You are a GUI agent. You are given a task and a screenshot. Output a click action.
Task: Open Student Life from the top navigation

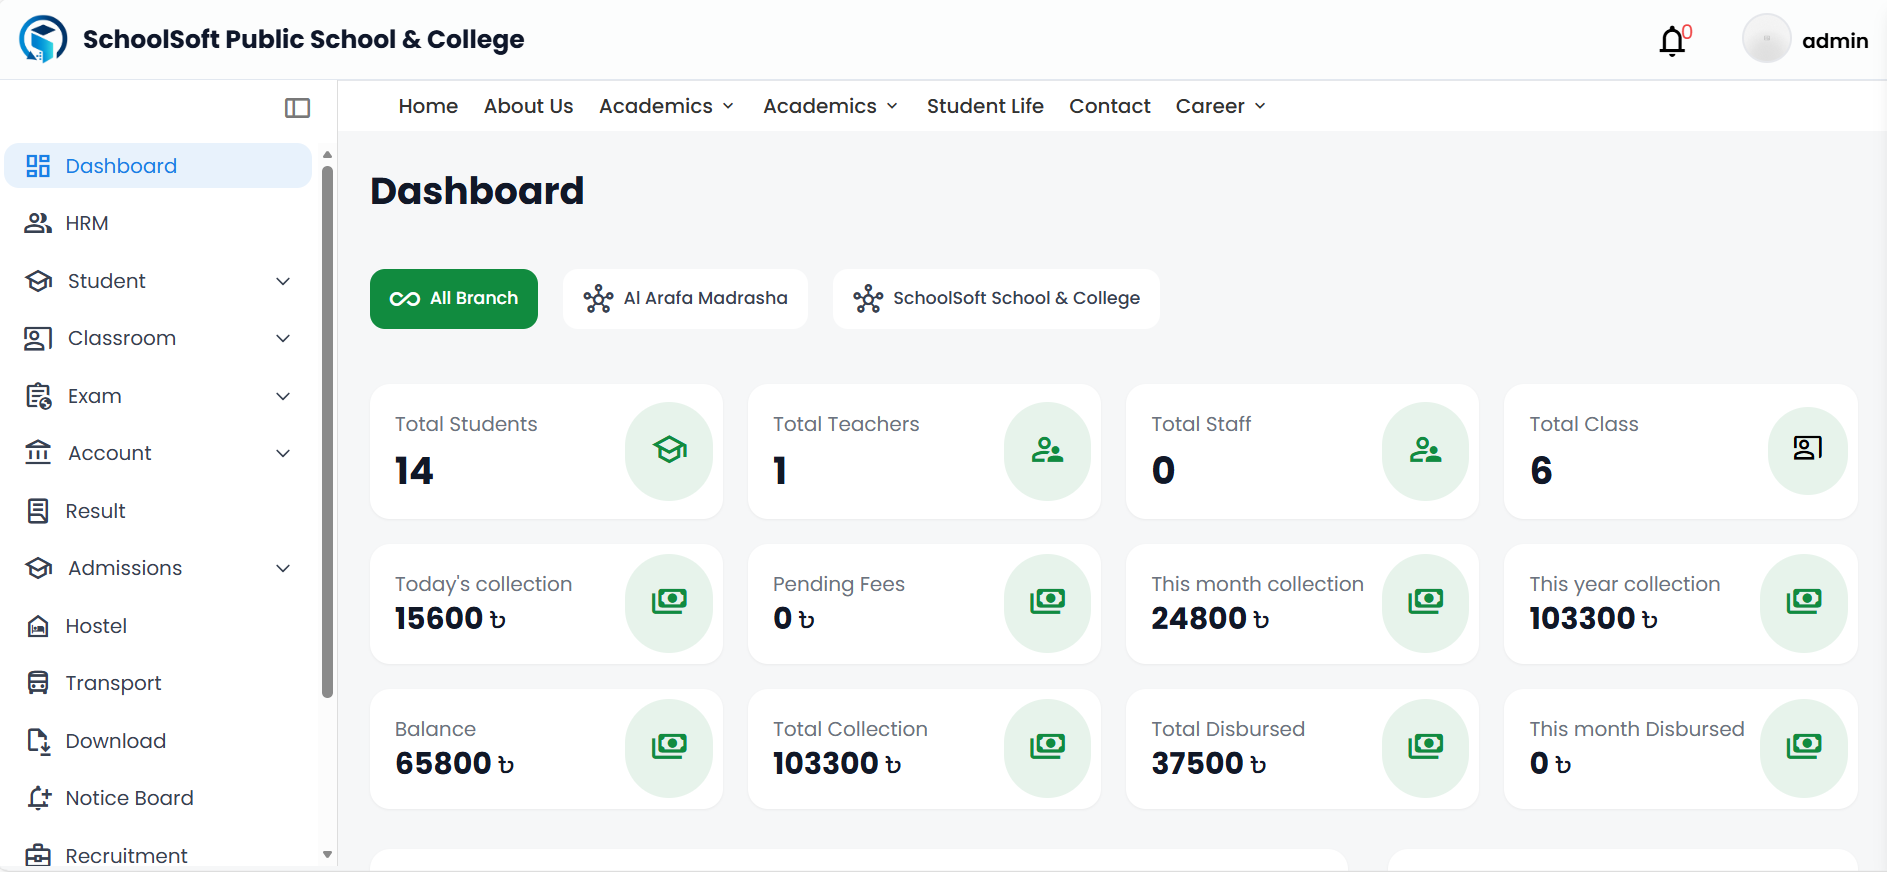click(x=984, y=106)
